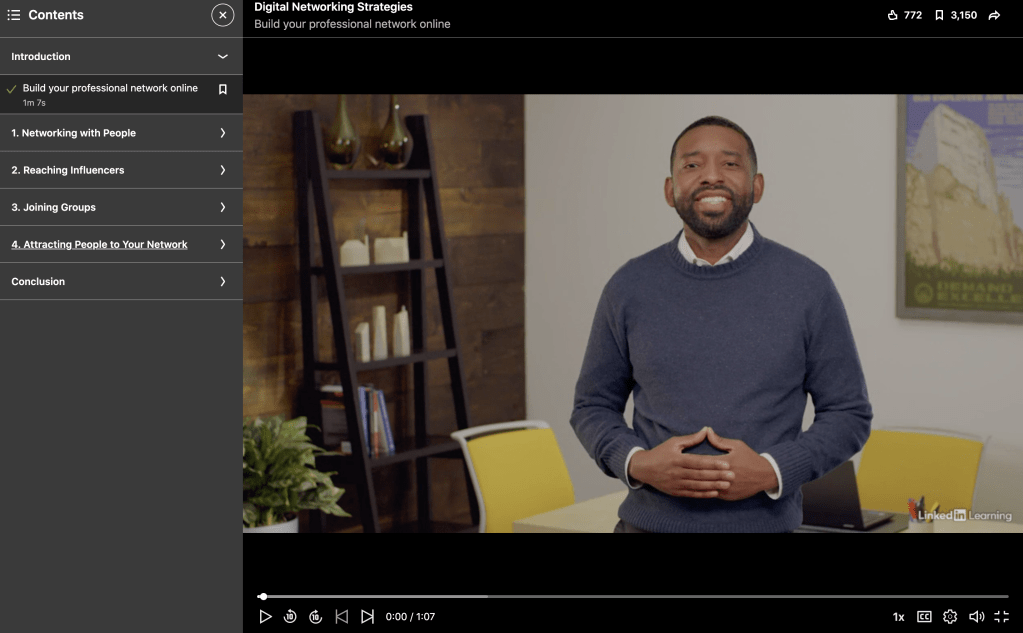The width and height of the screenshot is (1023, 633).
Task: Like the course with thumbs-up icon
Action: point(893,15)
